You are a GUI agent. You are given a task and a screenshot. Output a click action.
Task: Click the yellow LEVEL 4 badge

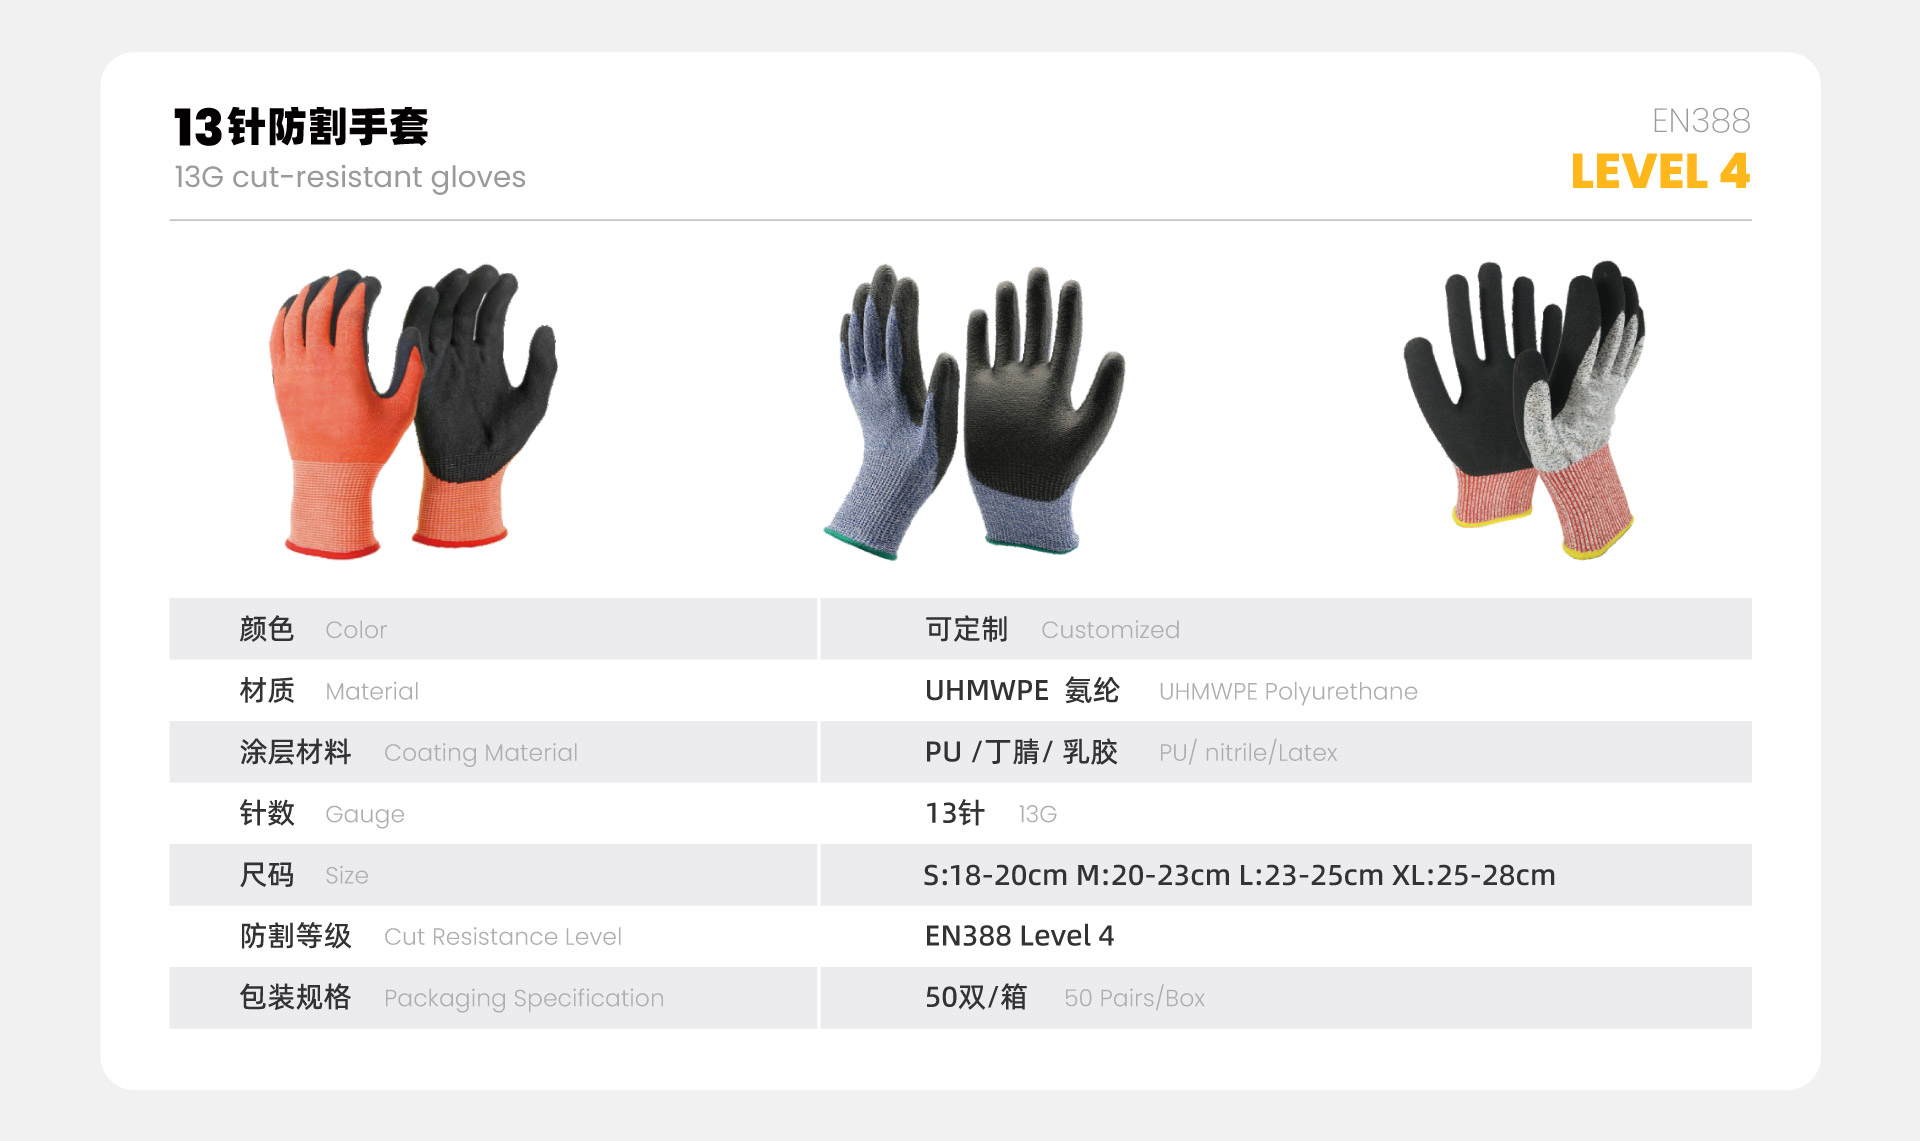[x=1660, y=171]
